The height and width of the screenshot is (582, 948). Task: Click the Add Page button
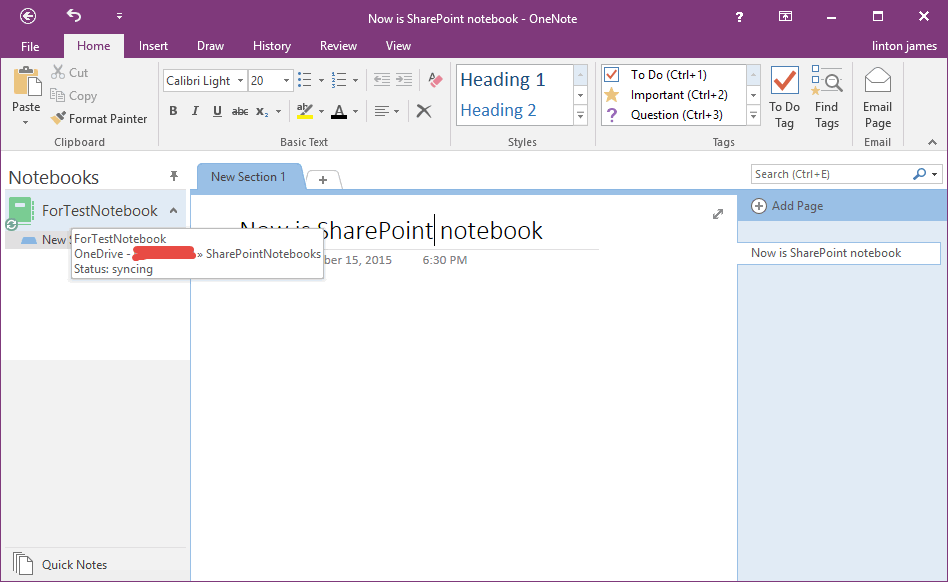pyautogui.click(x=787, y=206)
